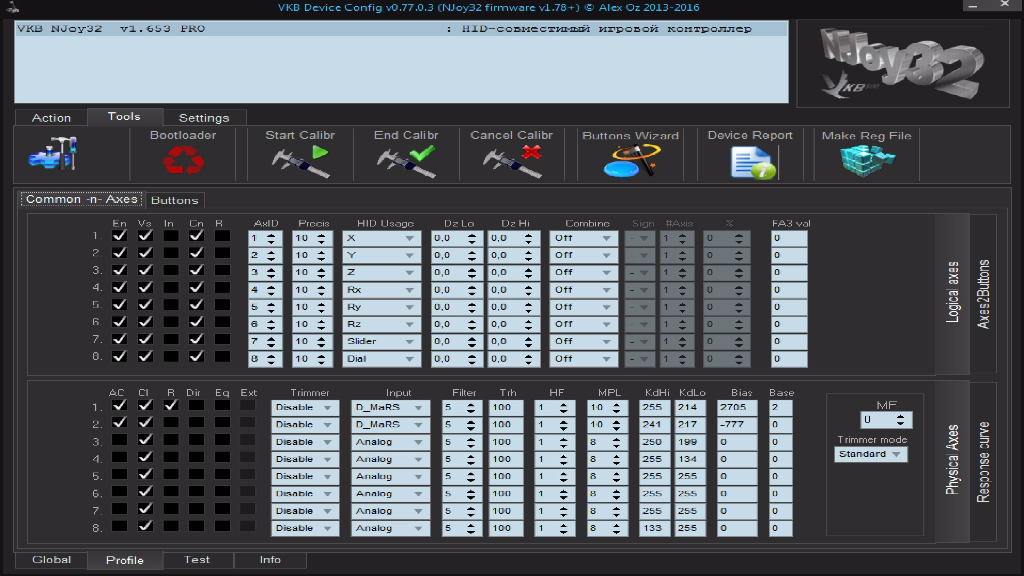Click the Bootloader recycle icon
Screen dimensions: 1024x576
tap(184, 160)
